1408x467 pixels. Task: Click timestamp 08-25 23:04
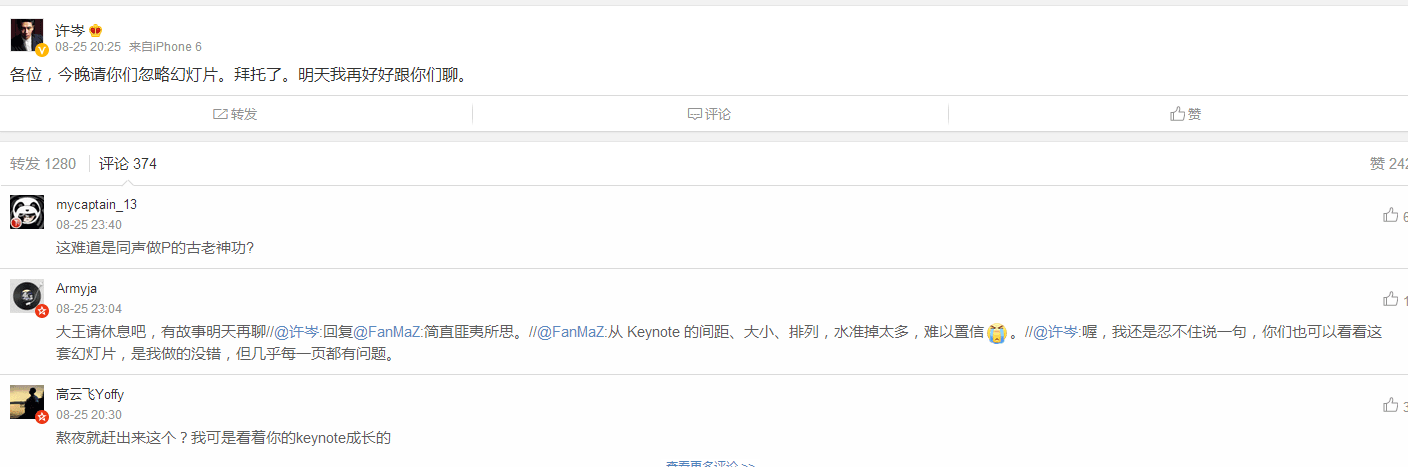click(89, 309)
